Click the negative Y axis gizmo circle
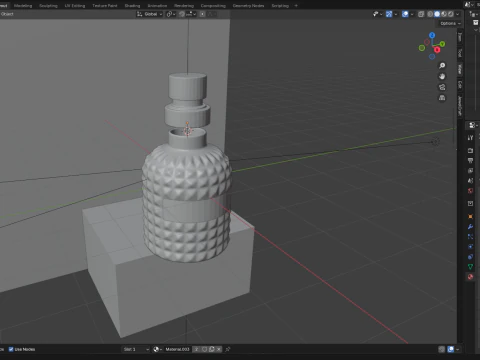480x360 pixels. coord(422,48)
